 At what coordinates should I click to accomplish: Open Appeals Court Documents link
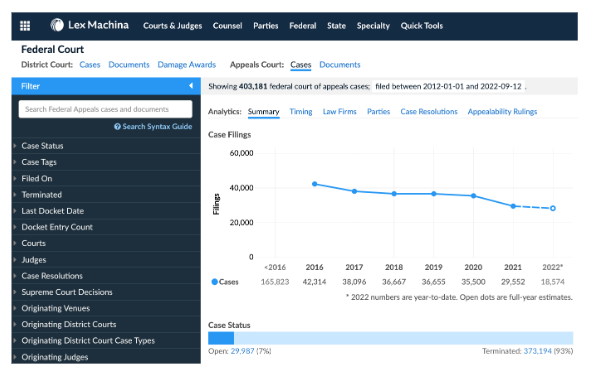(340, 65)
